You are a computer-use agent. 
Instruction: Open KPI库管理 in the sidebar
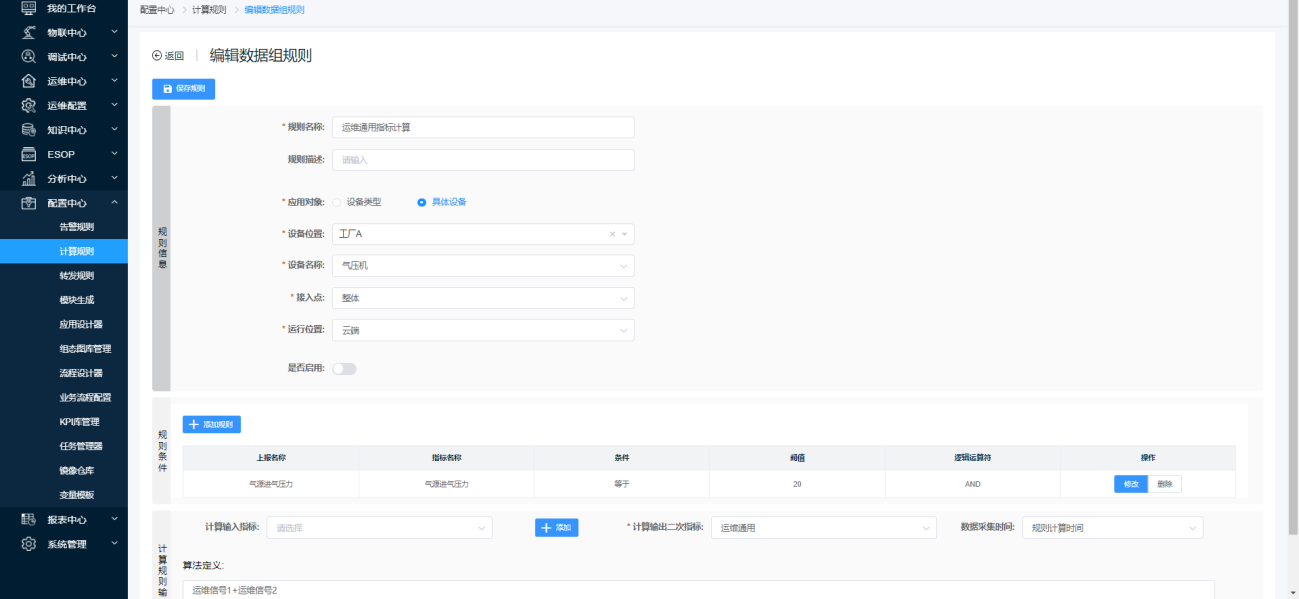[79, 422]
